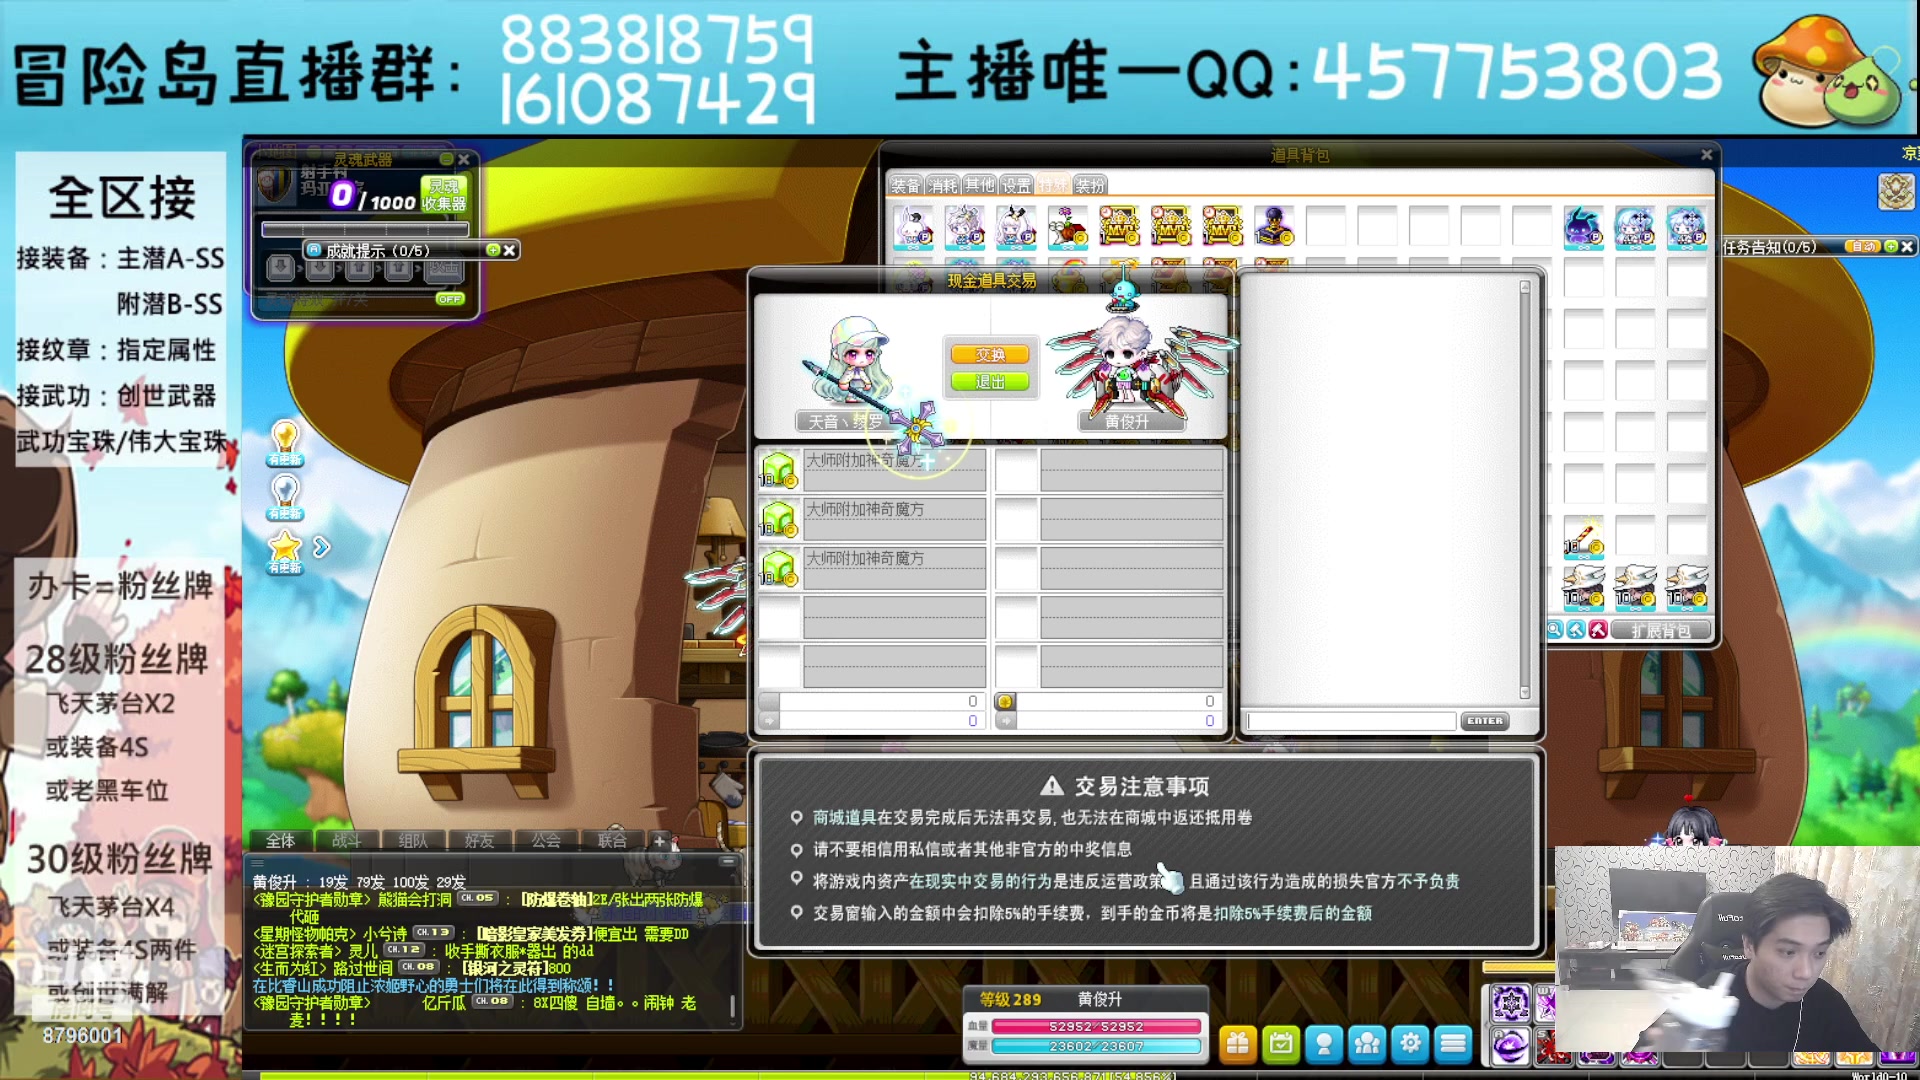Click the 灵魂收集器 soul collector button
The image size is (1920, 1080).
(444, 194)
